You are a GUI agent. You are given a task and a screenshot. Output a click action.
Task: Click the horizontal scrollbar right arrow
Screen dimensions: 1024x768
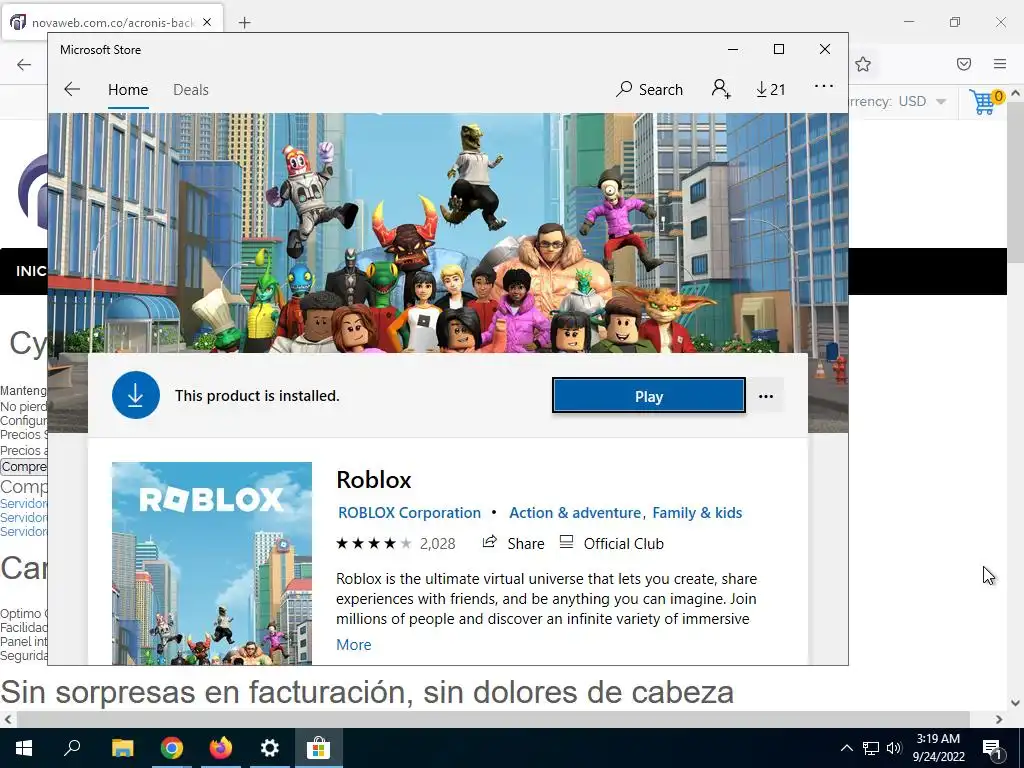999,720
